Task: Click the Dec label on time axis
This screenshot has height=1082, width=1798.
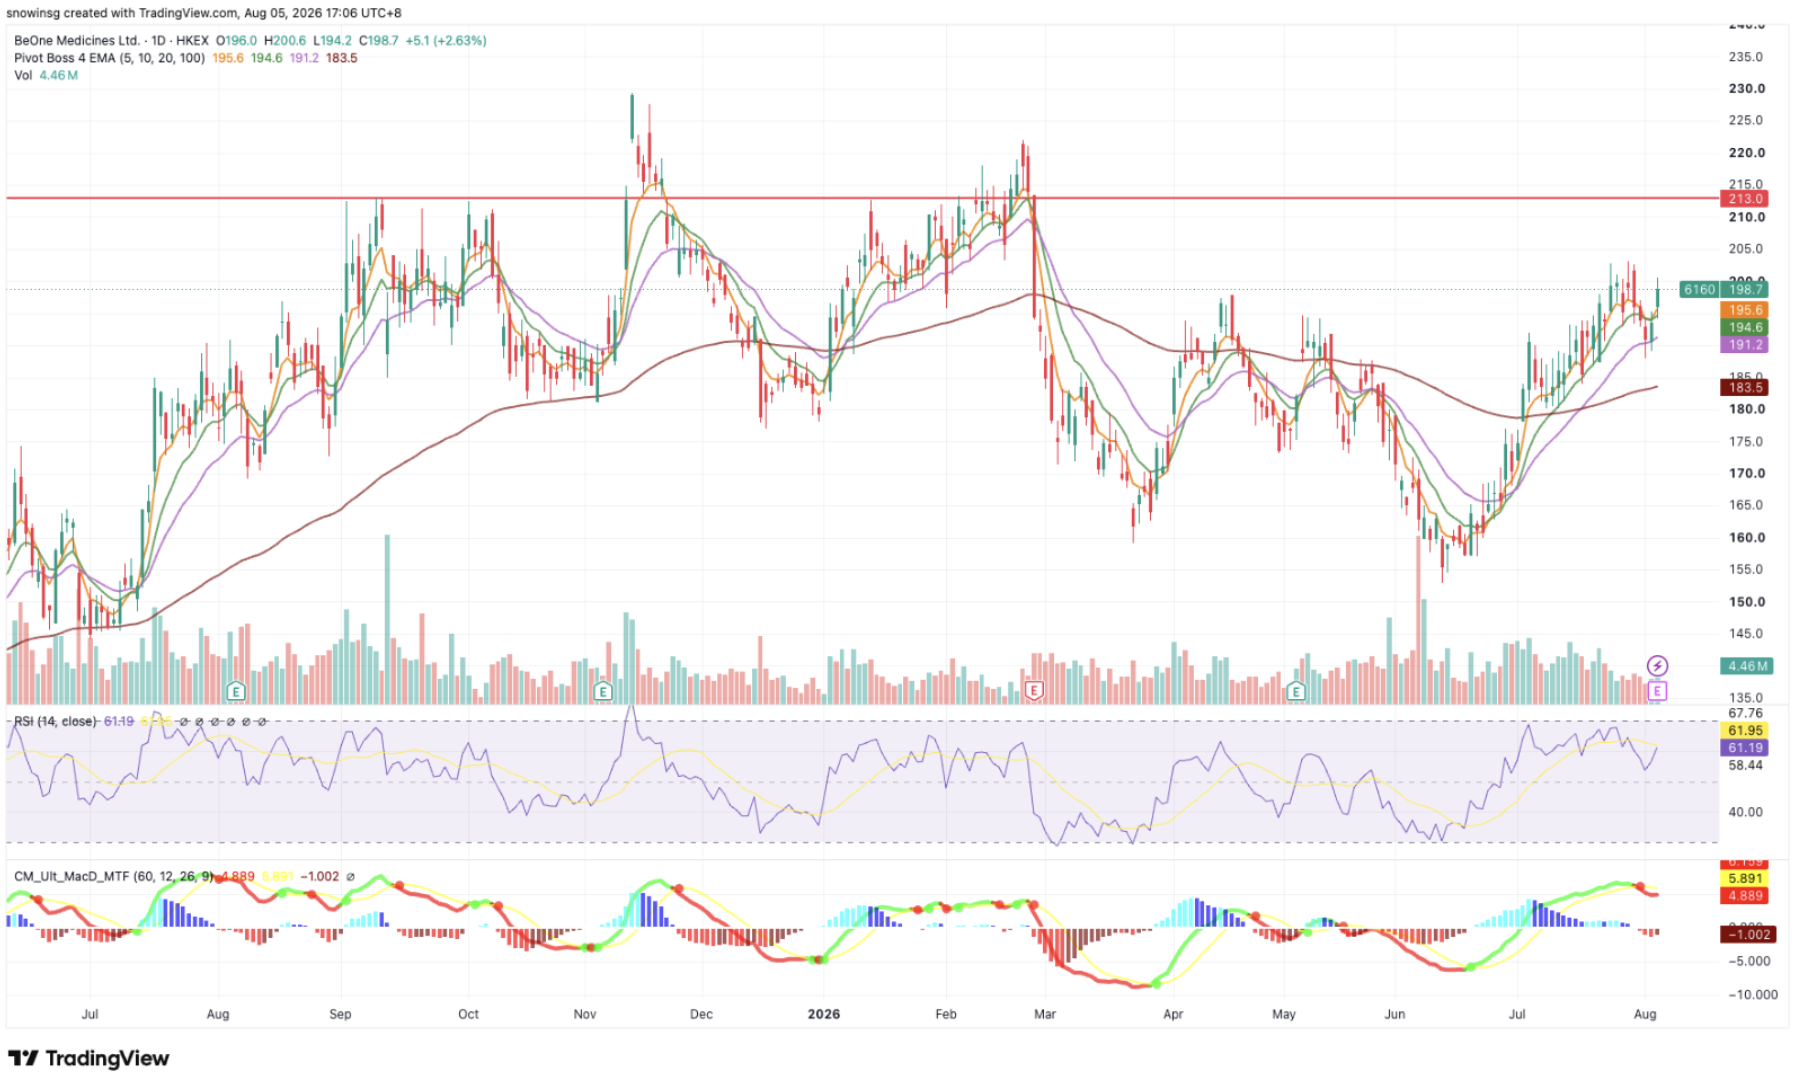Action: [x=701, y=1014]
